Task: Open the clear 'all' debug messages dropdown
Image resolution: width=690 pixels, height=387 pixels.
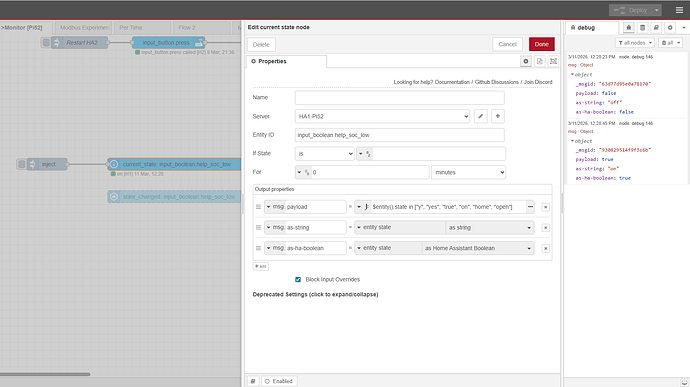Action: coord(671,43)
